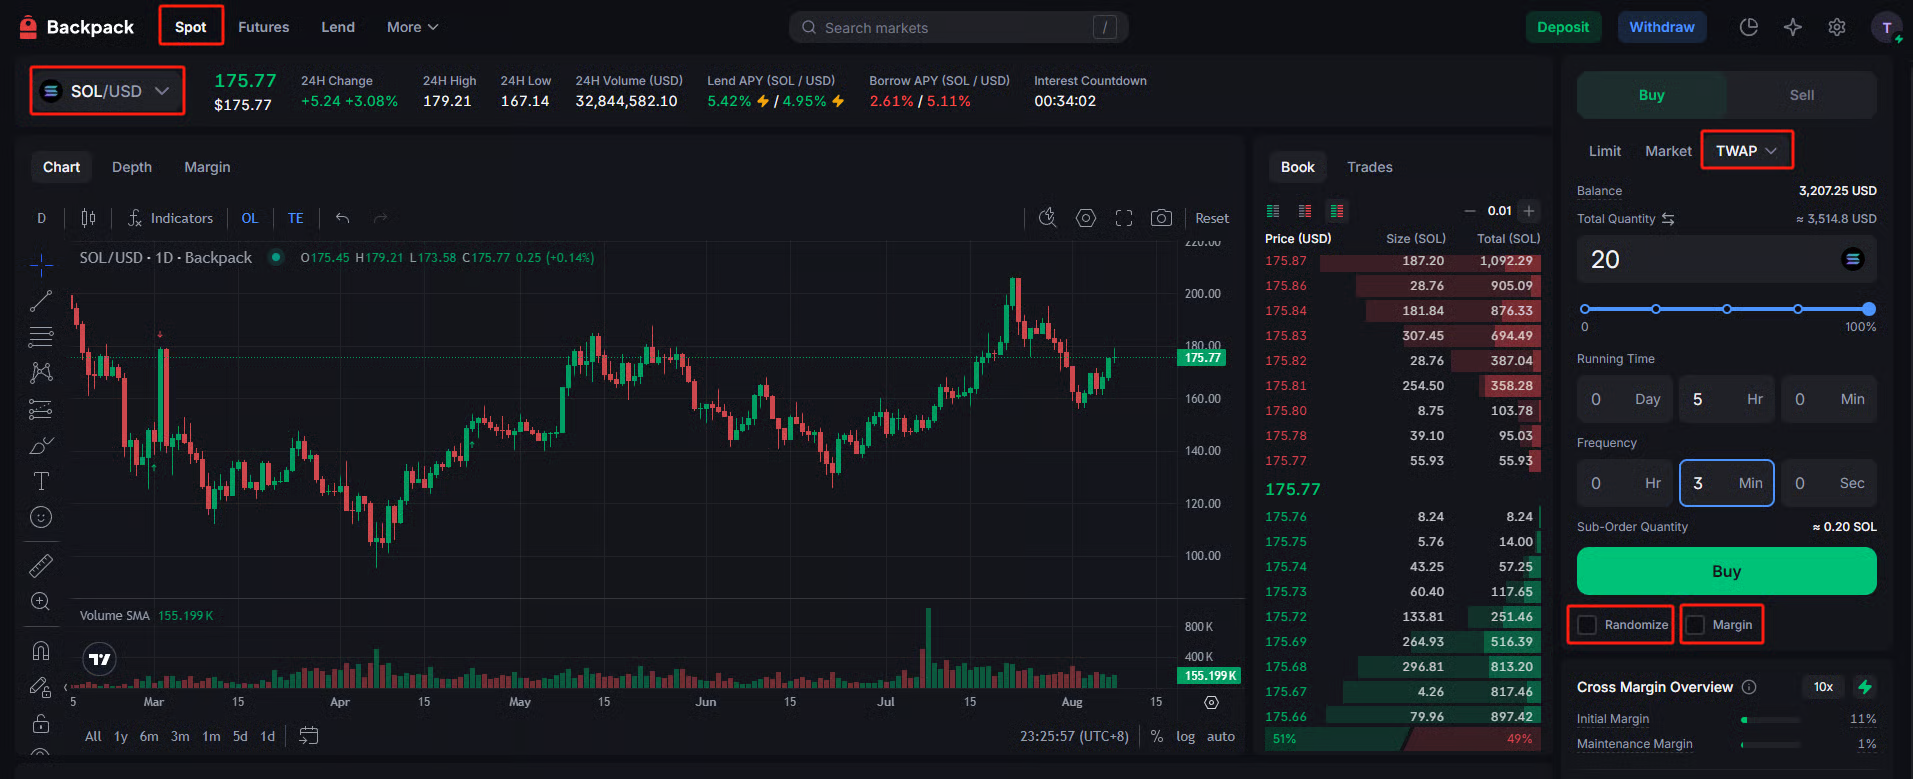Expand the More navigation menu
This screenshot has width=1913, height=779.
click(x=412, y=27)
